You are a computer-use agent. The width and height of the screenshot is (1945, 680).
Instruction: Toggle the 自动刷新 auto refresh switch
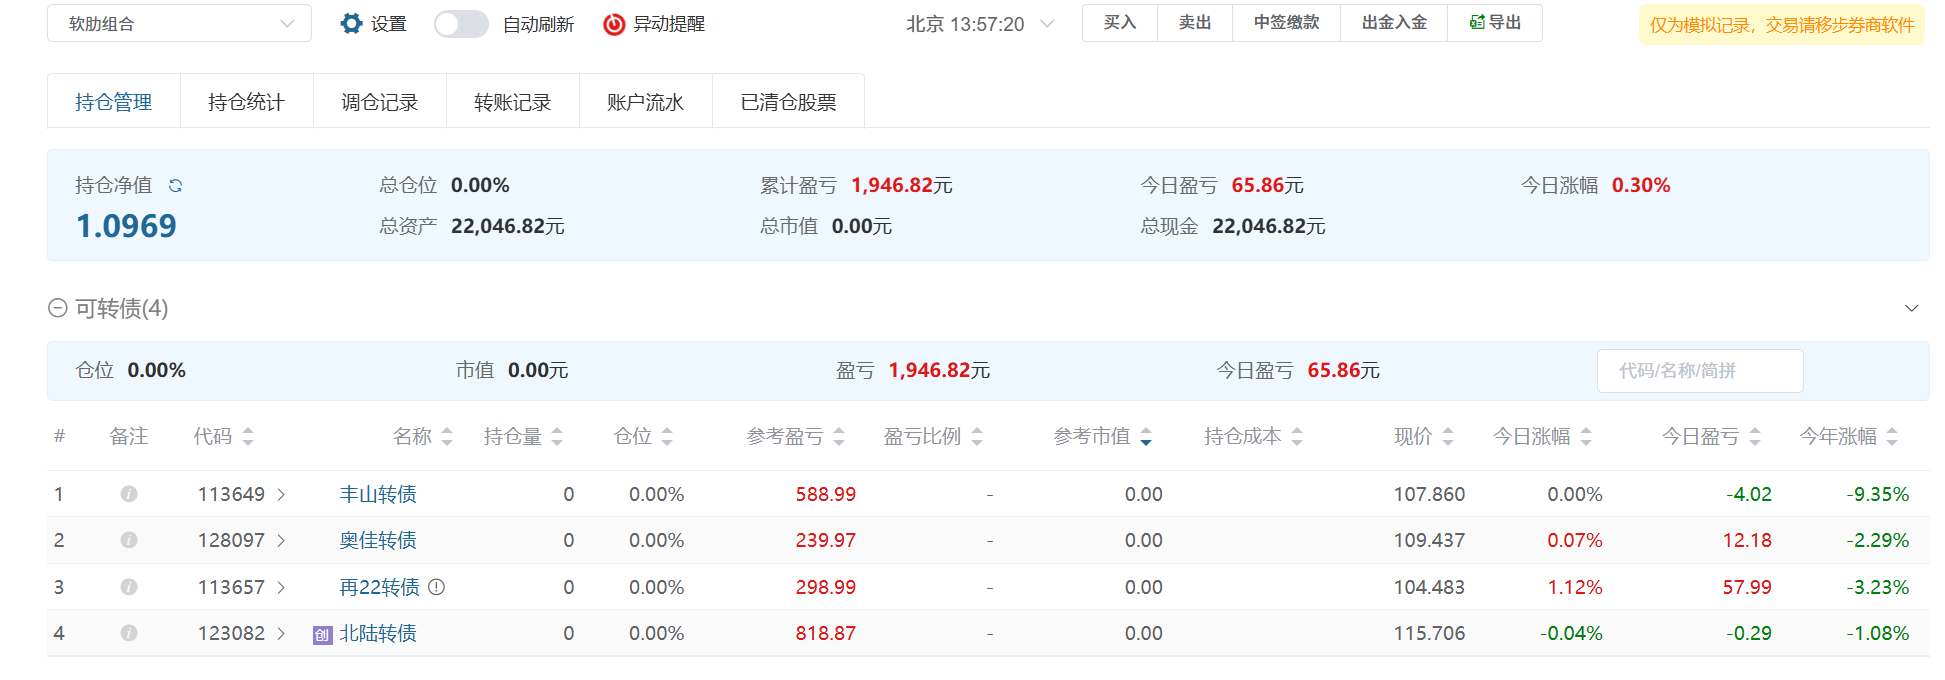click(461, 24)
